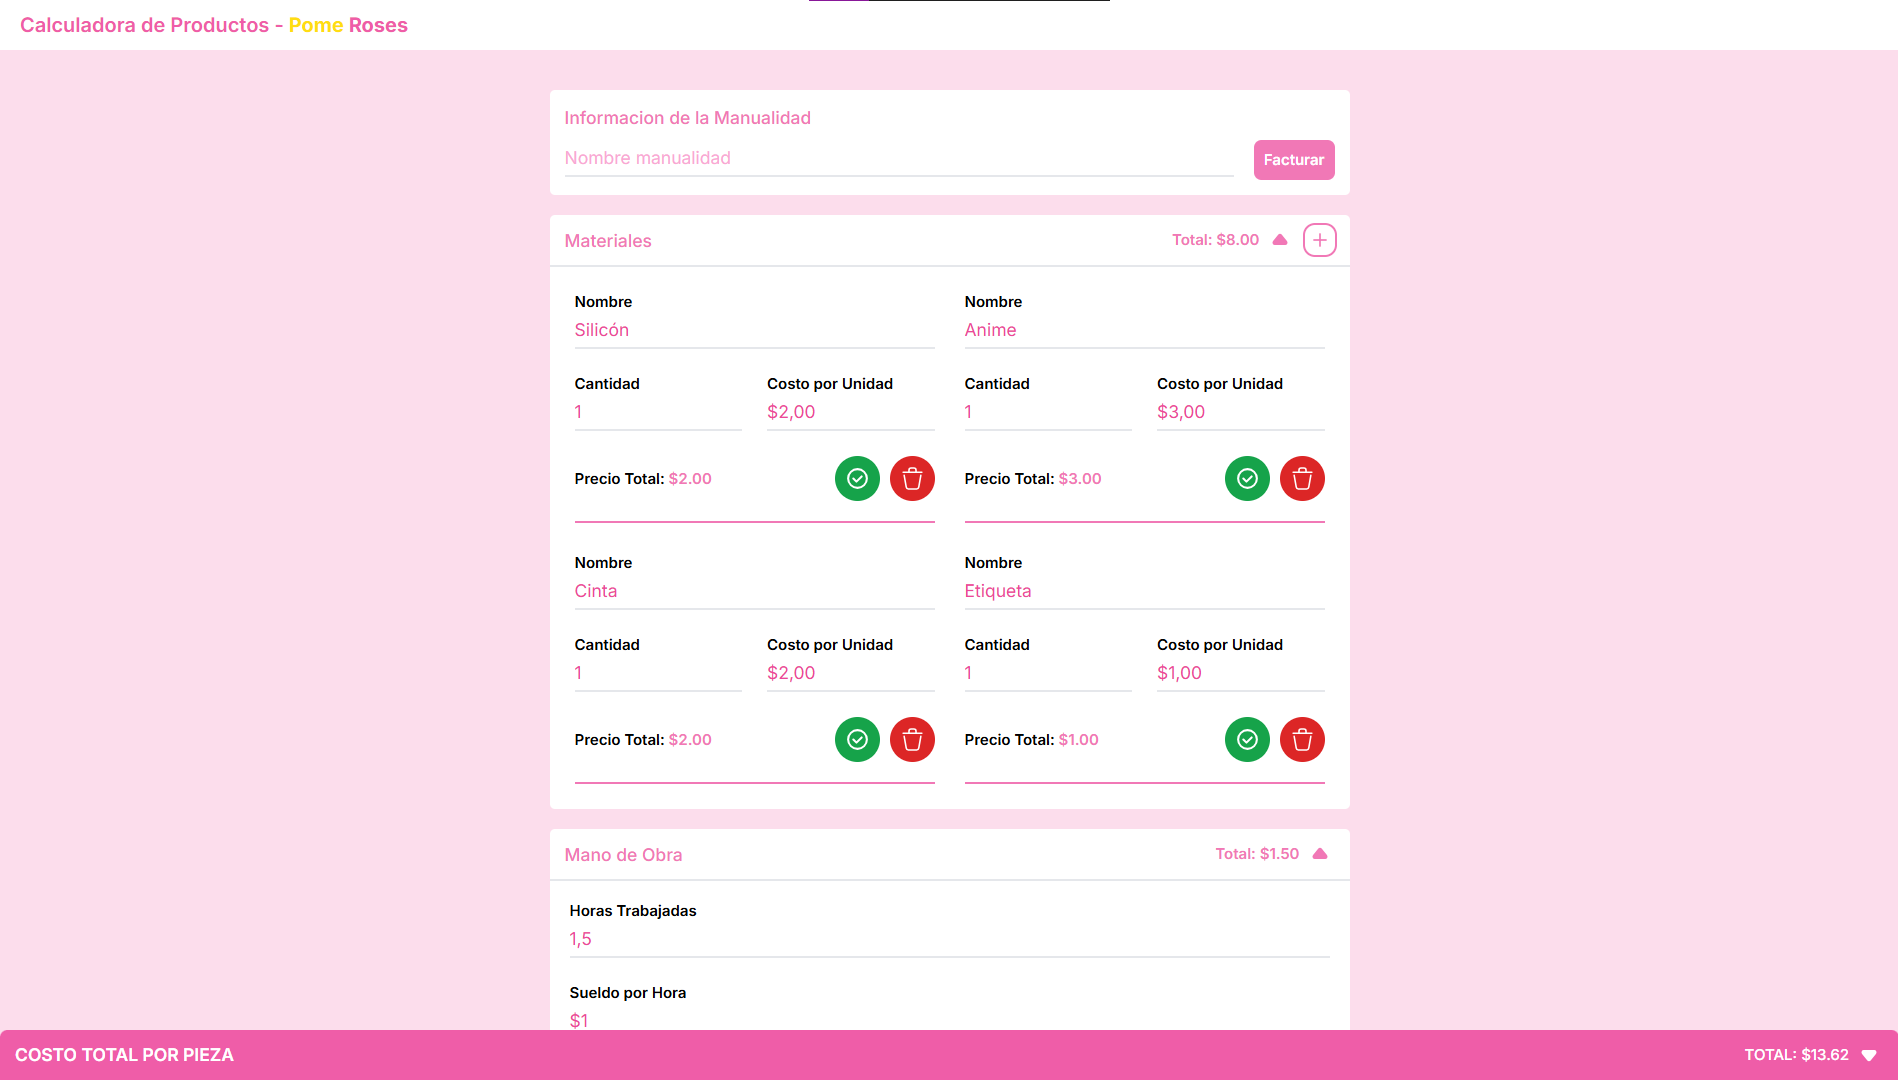The image size is (1898, 1080).
Task: Remove the Cinta material using trash icon
Action: pyautogui.click(x=912, y=740)
